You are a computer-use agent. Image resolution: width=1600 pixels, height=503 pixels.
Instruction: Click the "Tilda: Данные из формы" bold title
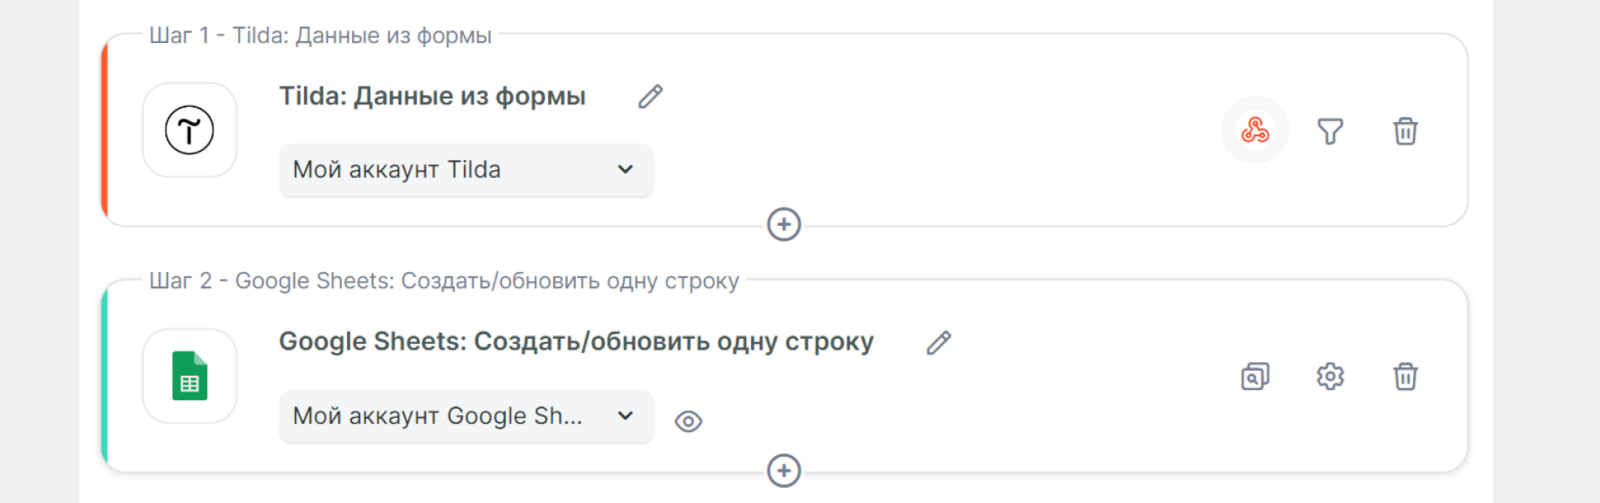tap(432, 97)
